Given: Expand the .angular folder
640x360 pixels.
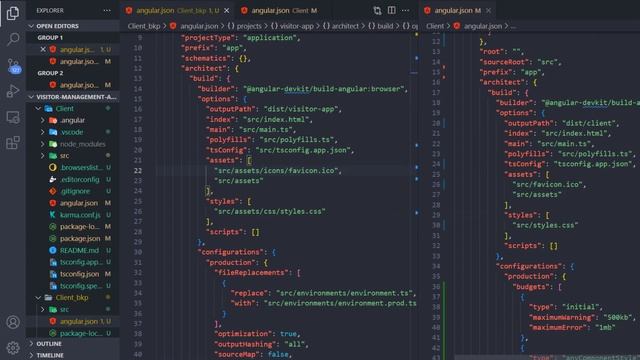Looking at the screenshot, I should (42, 120).
